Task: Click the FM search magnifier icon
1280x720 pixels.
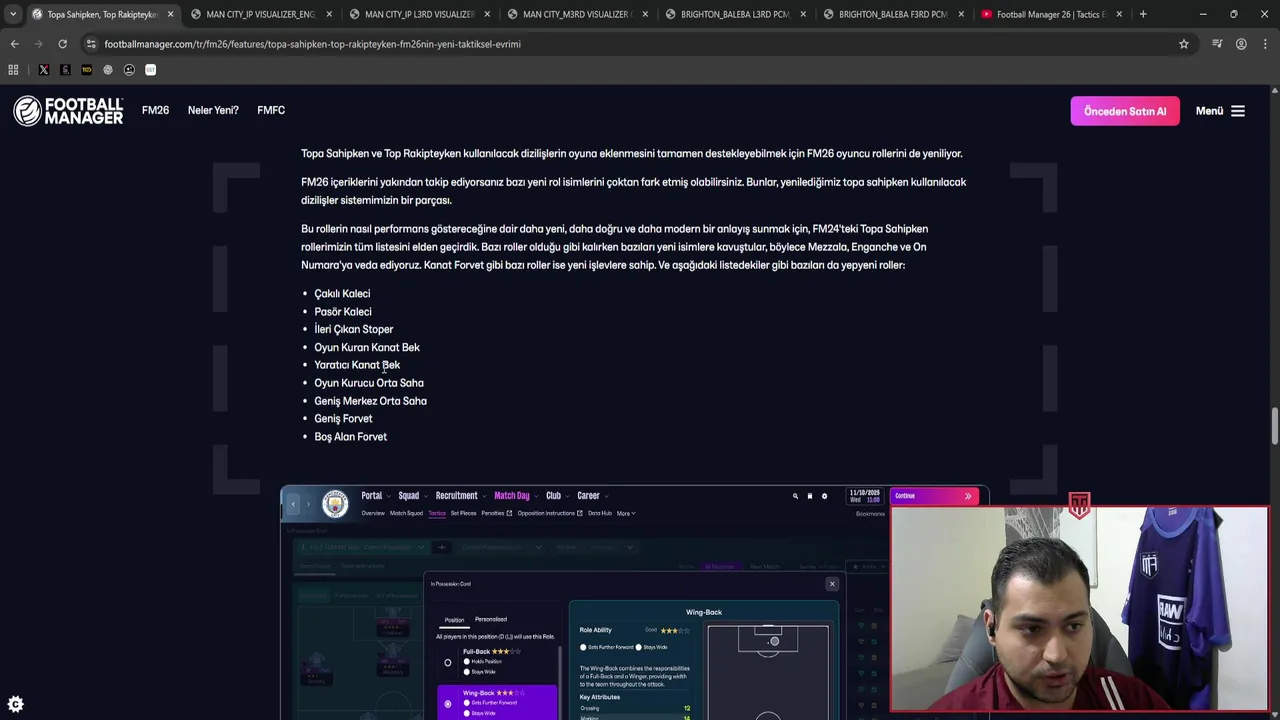Action: click(x=796, y=496)
